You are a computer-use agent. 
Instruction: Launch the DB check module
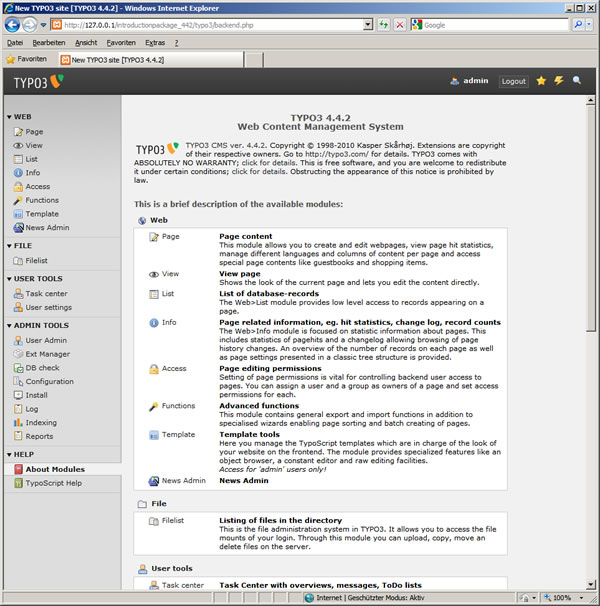coord(42,368)
